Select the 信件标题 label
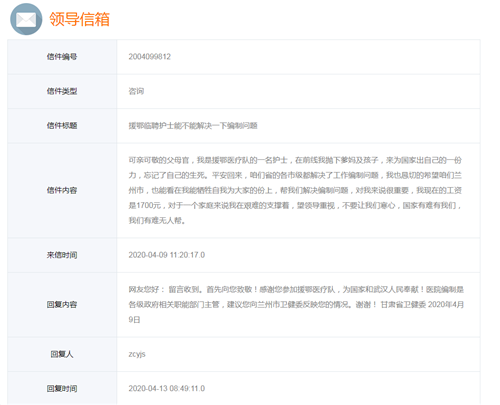This screenshot has height=405, width=500. (62, 126)
